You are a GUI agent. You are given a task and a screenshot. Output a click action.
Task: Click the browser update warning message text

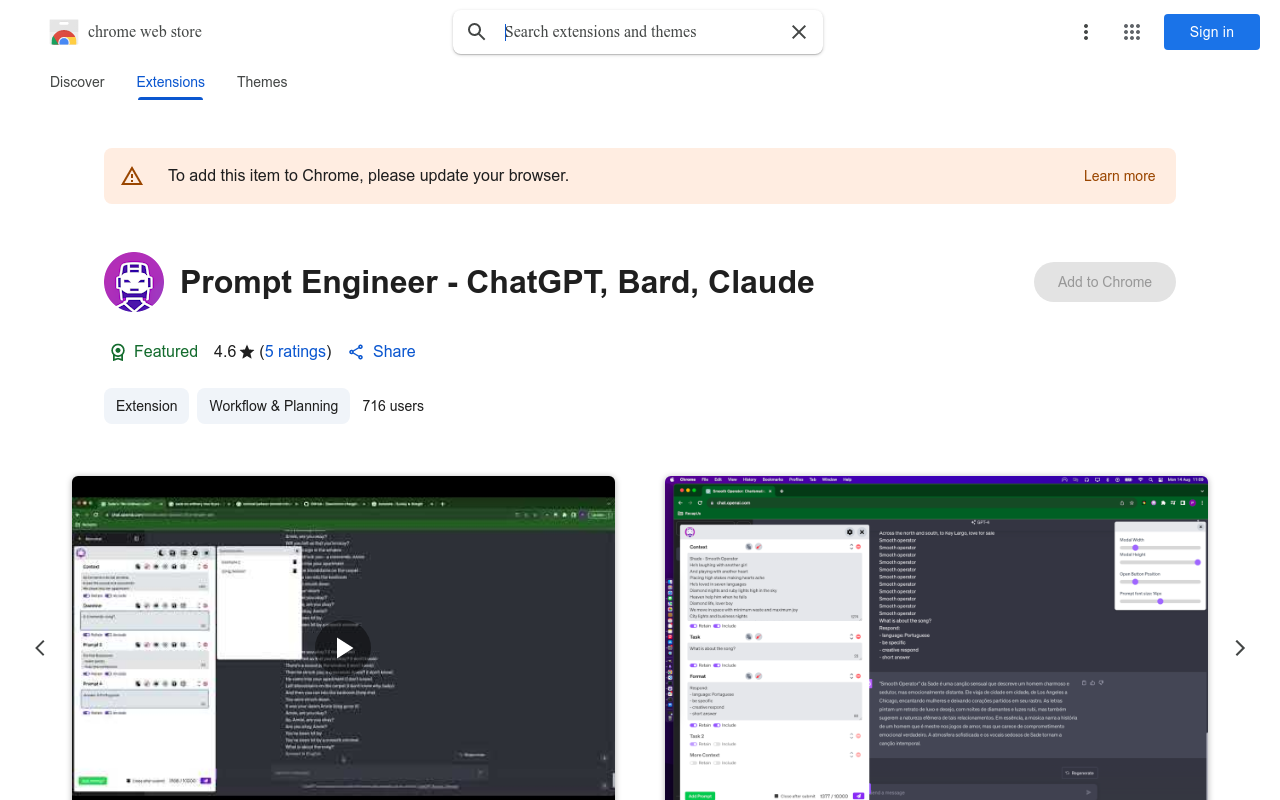(368, 176)
